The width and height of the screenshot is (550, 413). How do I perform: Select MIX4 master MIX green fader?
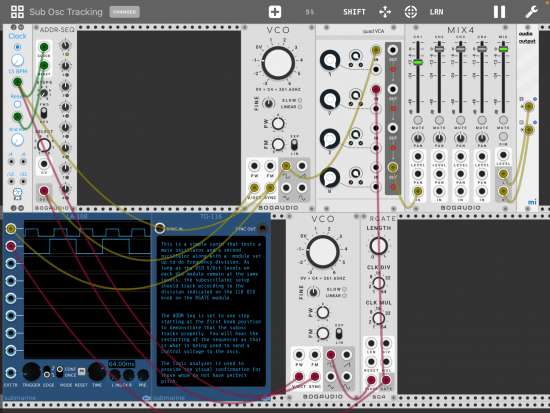coord(503,49)
